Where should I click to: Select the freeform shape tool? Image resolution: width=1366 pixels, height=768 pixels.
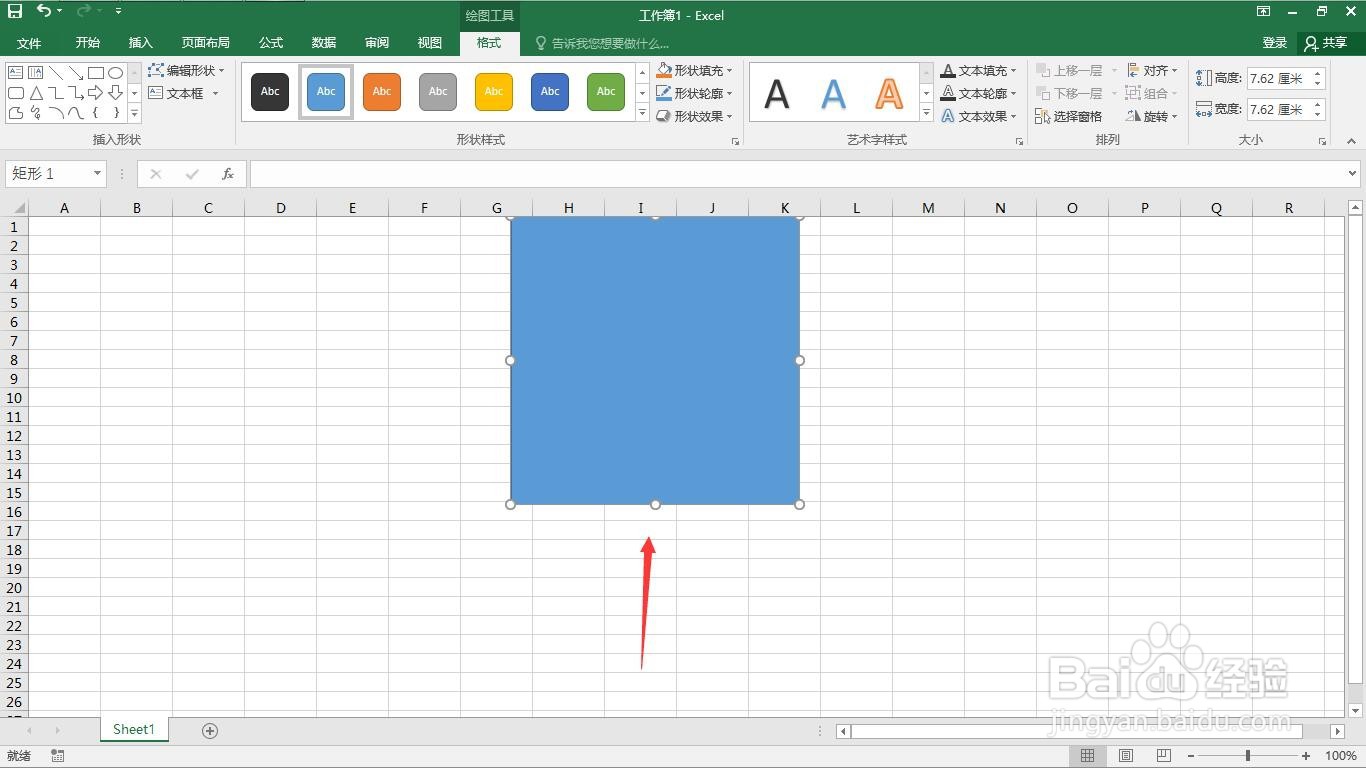(x=16, y=113)
